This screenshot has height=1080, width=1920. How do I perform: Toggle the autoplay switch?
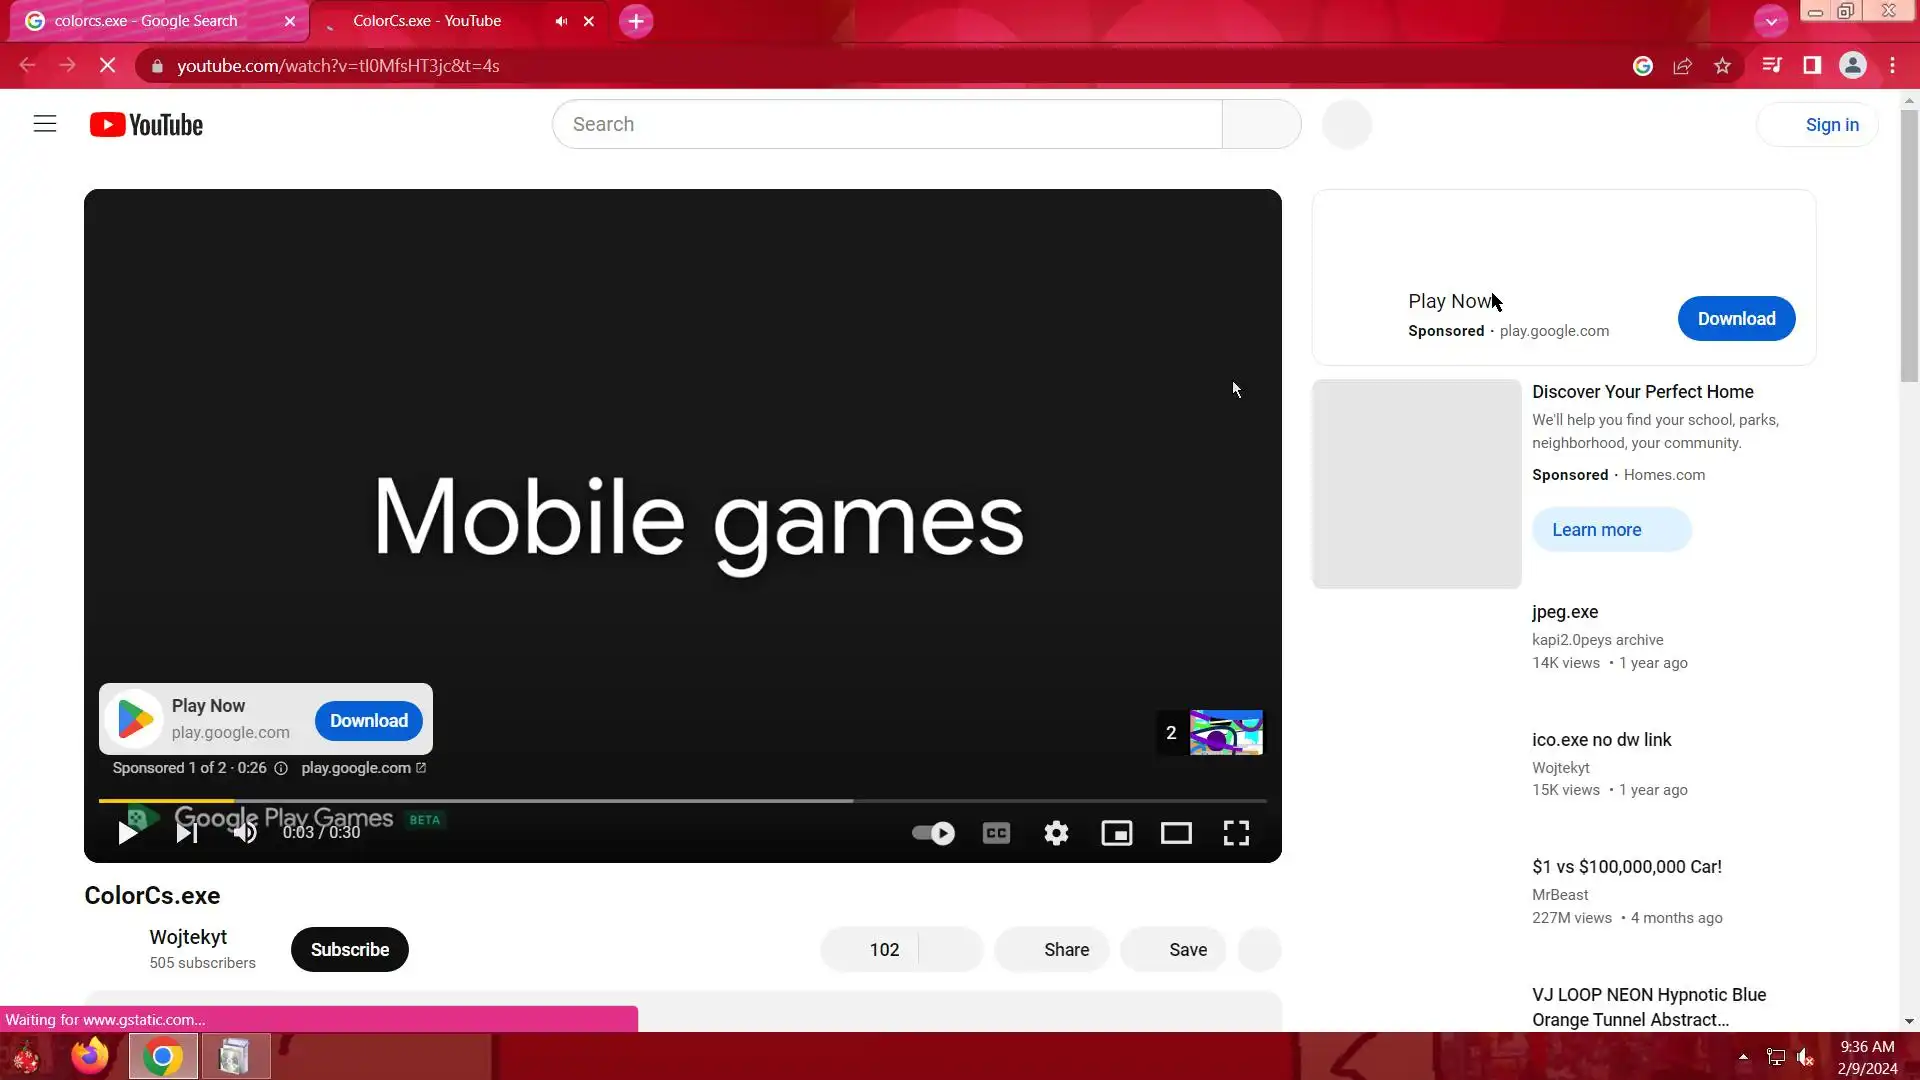[933, 833]
